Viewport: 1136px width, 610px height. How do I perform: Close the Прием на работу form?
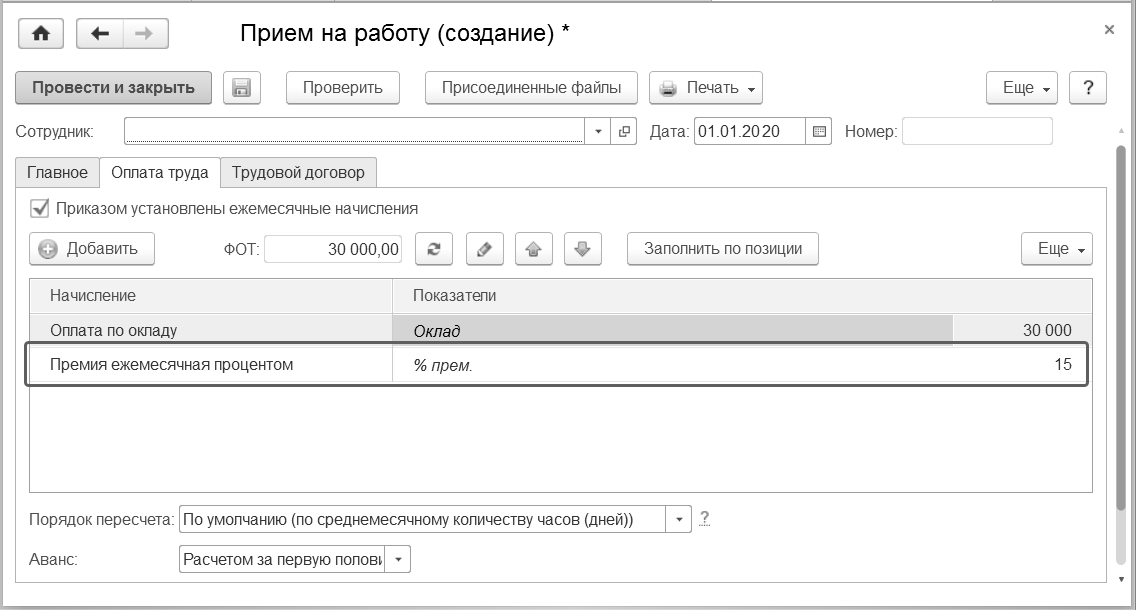pos(1109,30)
